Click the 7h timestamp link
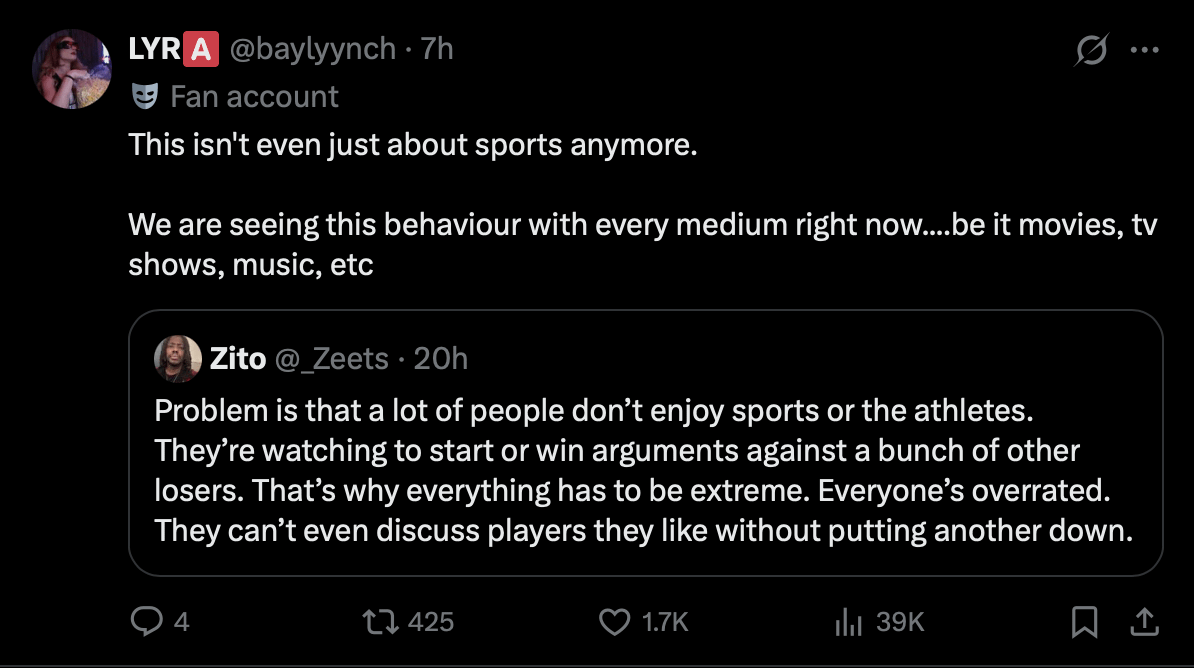 [437, 48]
